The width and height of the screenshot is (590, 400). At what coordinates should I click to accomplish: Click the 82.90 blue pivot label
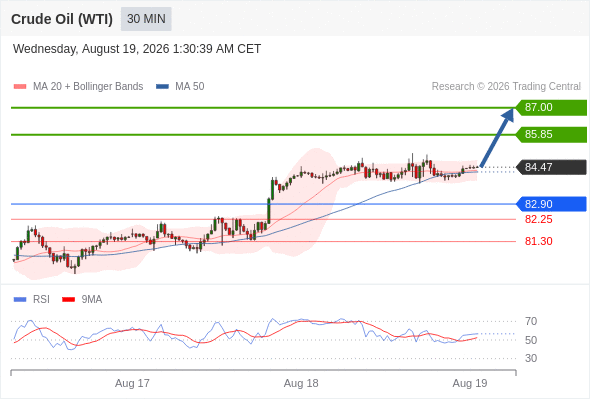(551, 204)
